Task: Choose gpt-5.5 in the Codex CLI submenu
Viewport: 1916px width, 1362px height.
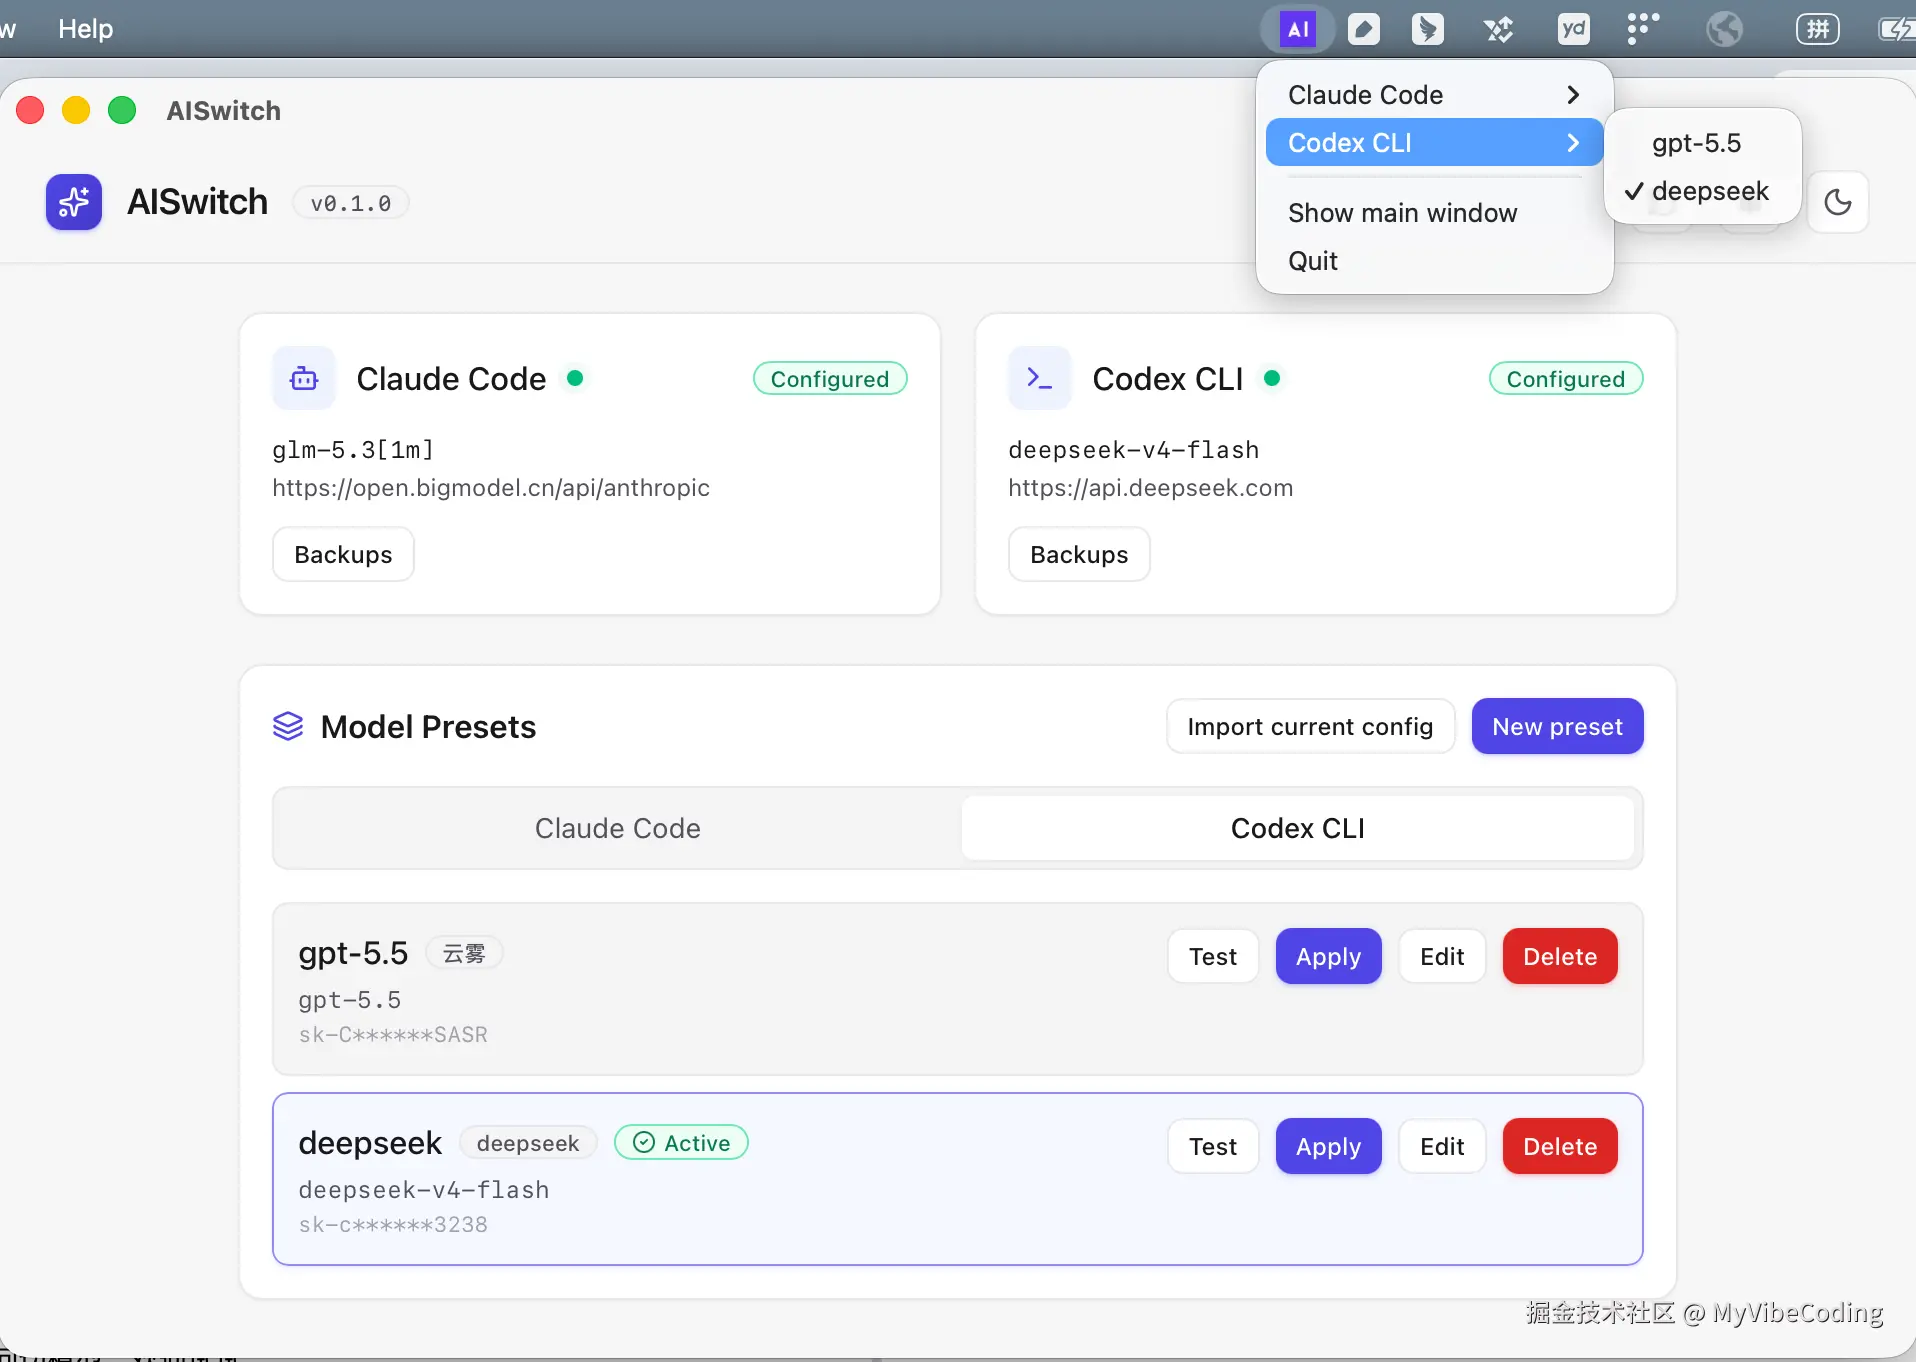Action: 1703,143
